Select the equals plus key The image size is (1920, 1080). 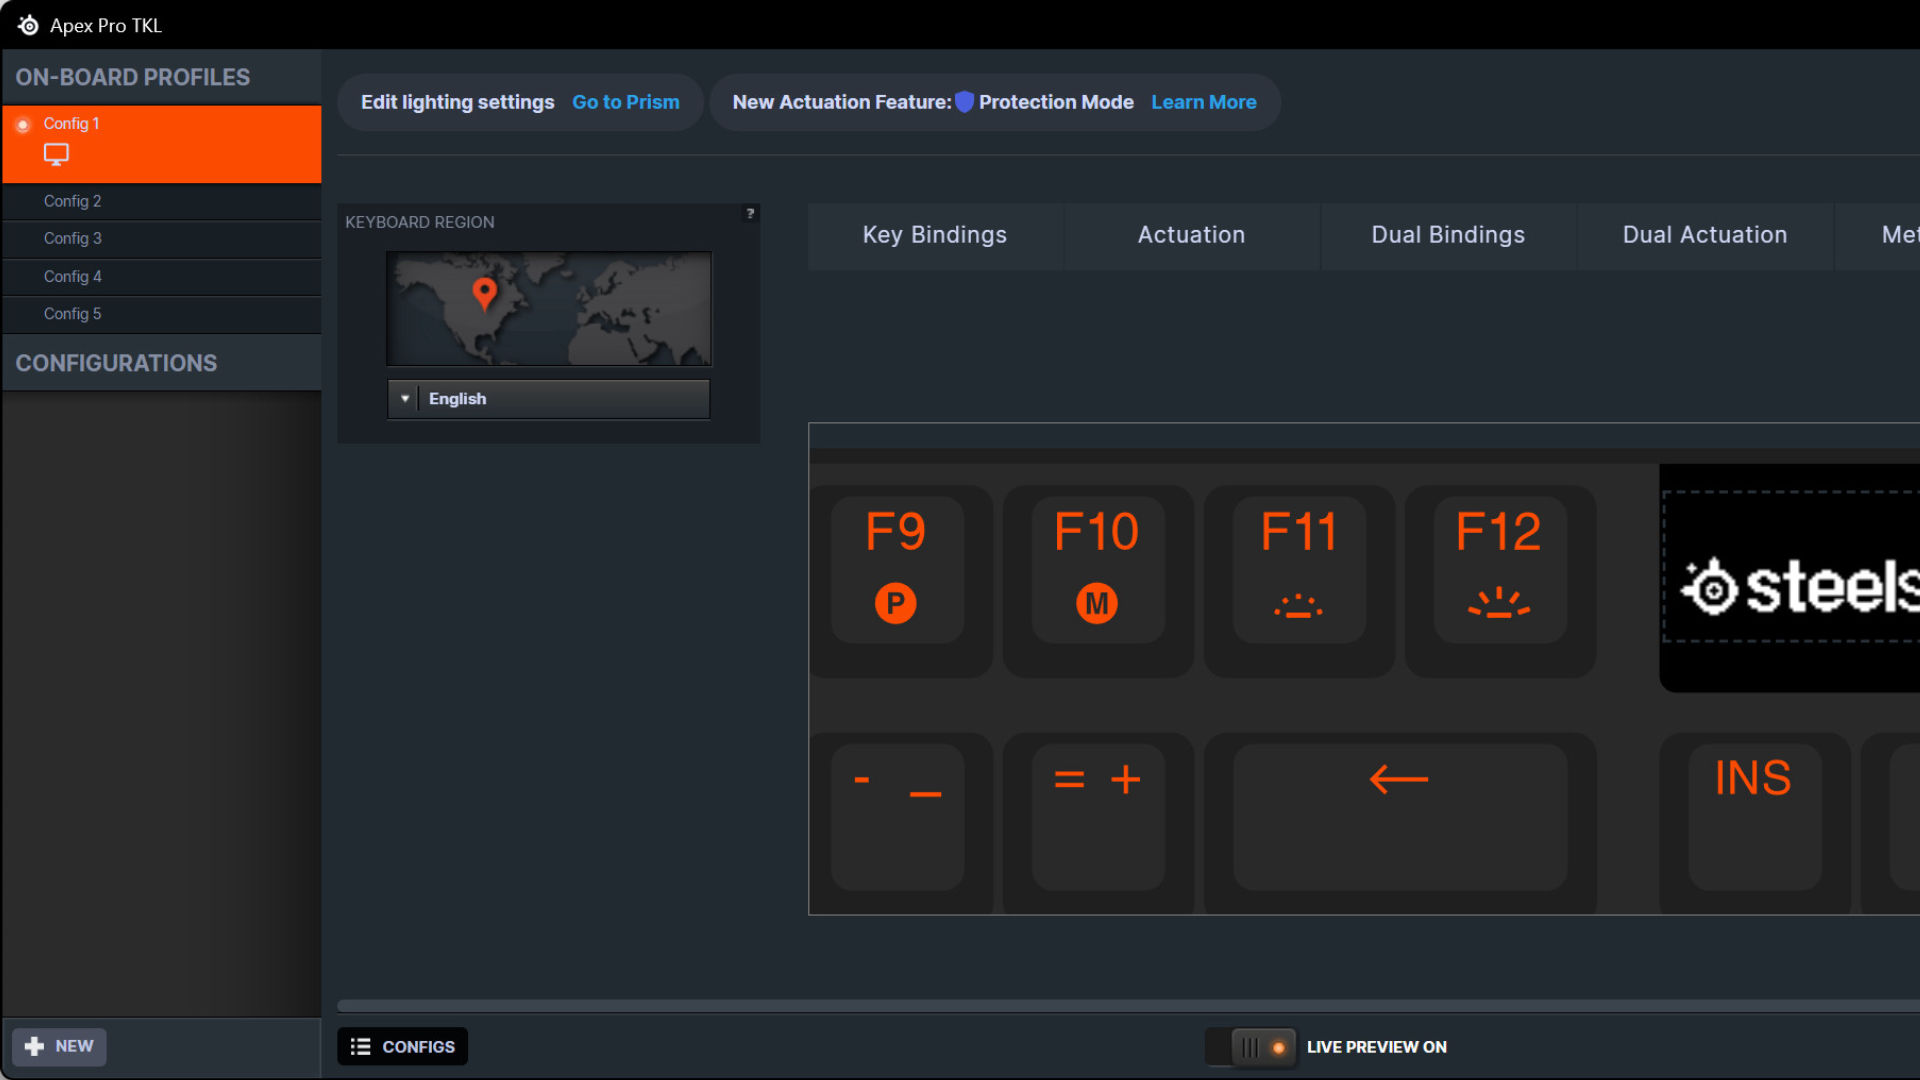(x=1098, y=817)
